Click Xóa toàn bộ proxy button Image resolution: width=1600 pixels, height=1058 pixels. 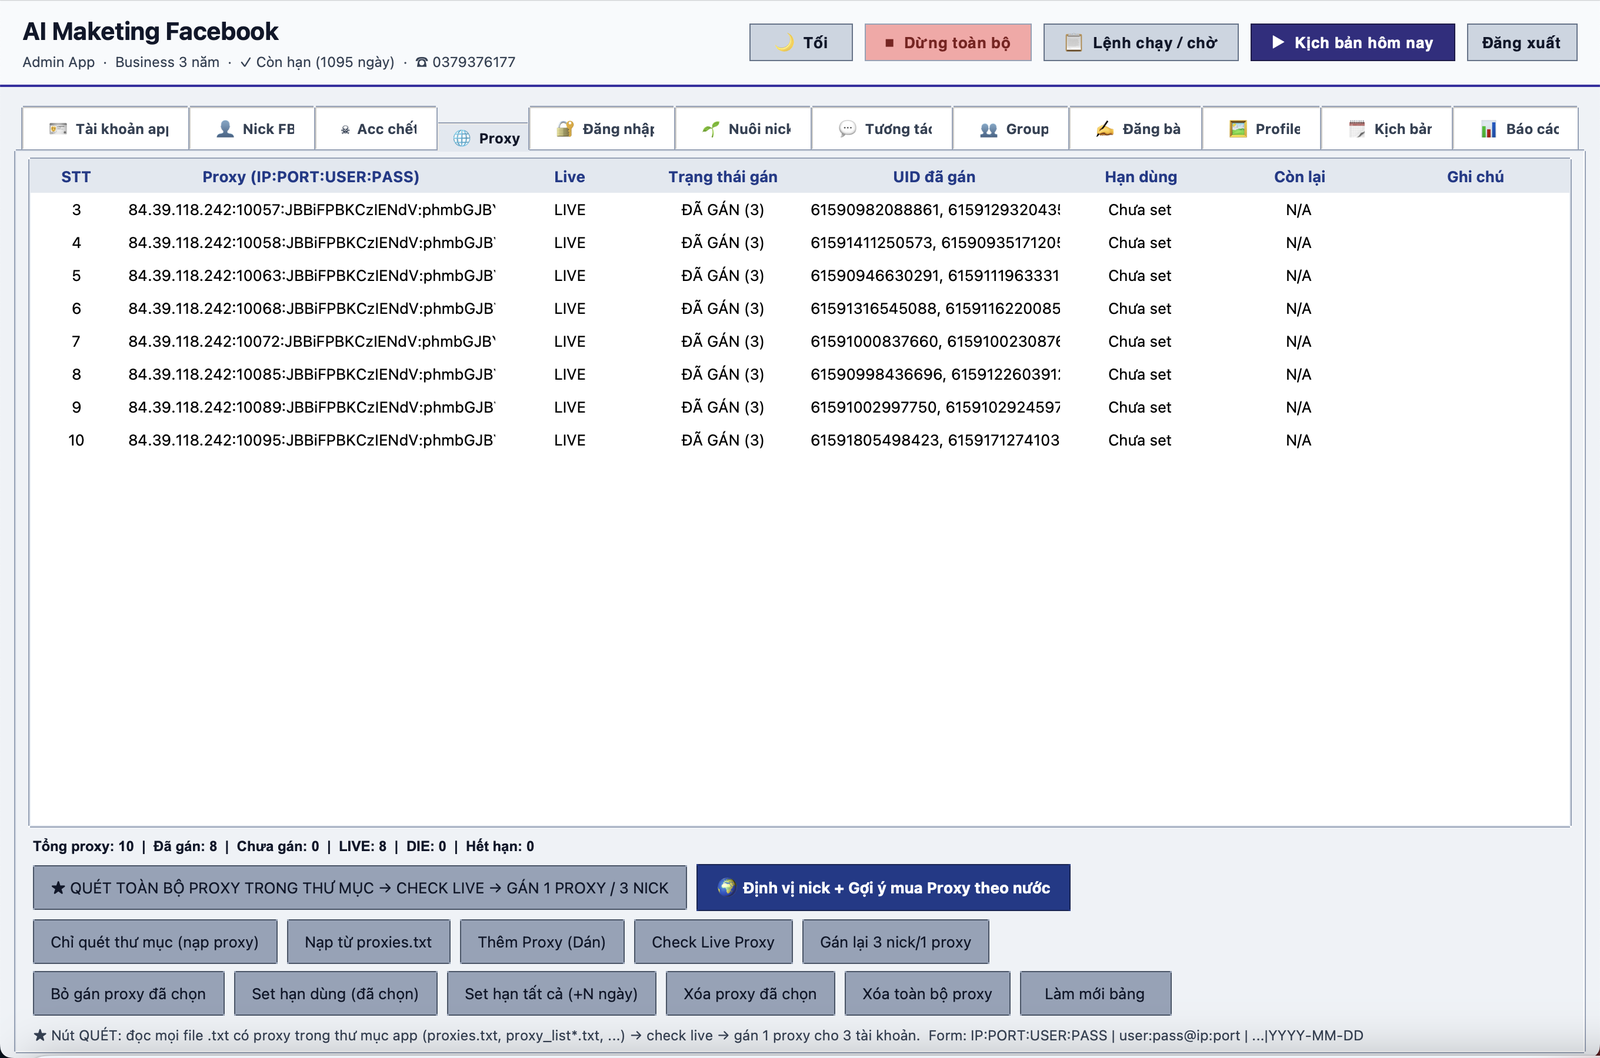coord(928,994)
